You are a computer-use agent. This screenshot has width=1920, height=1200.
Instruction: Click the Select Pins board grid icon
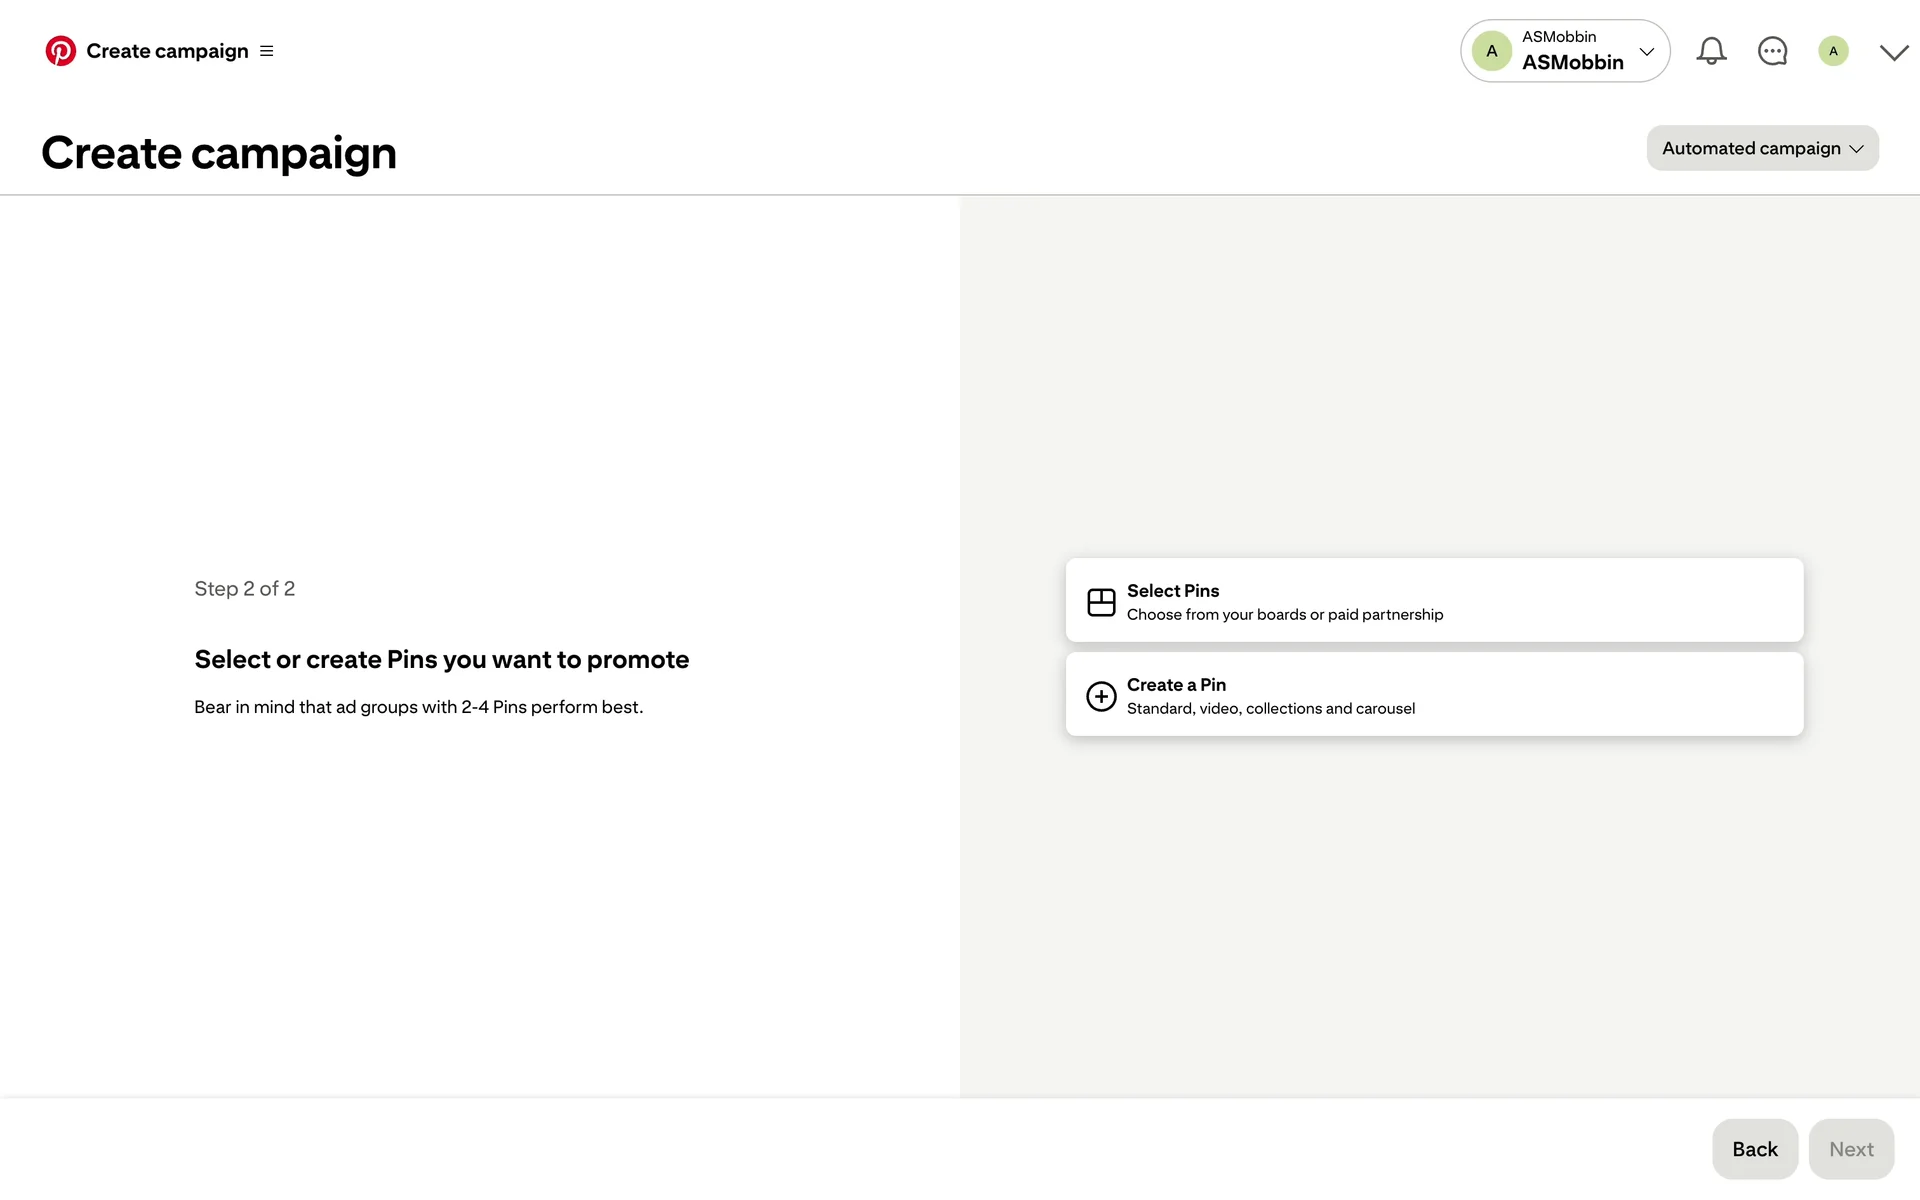pos(1101,602)
